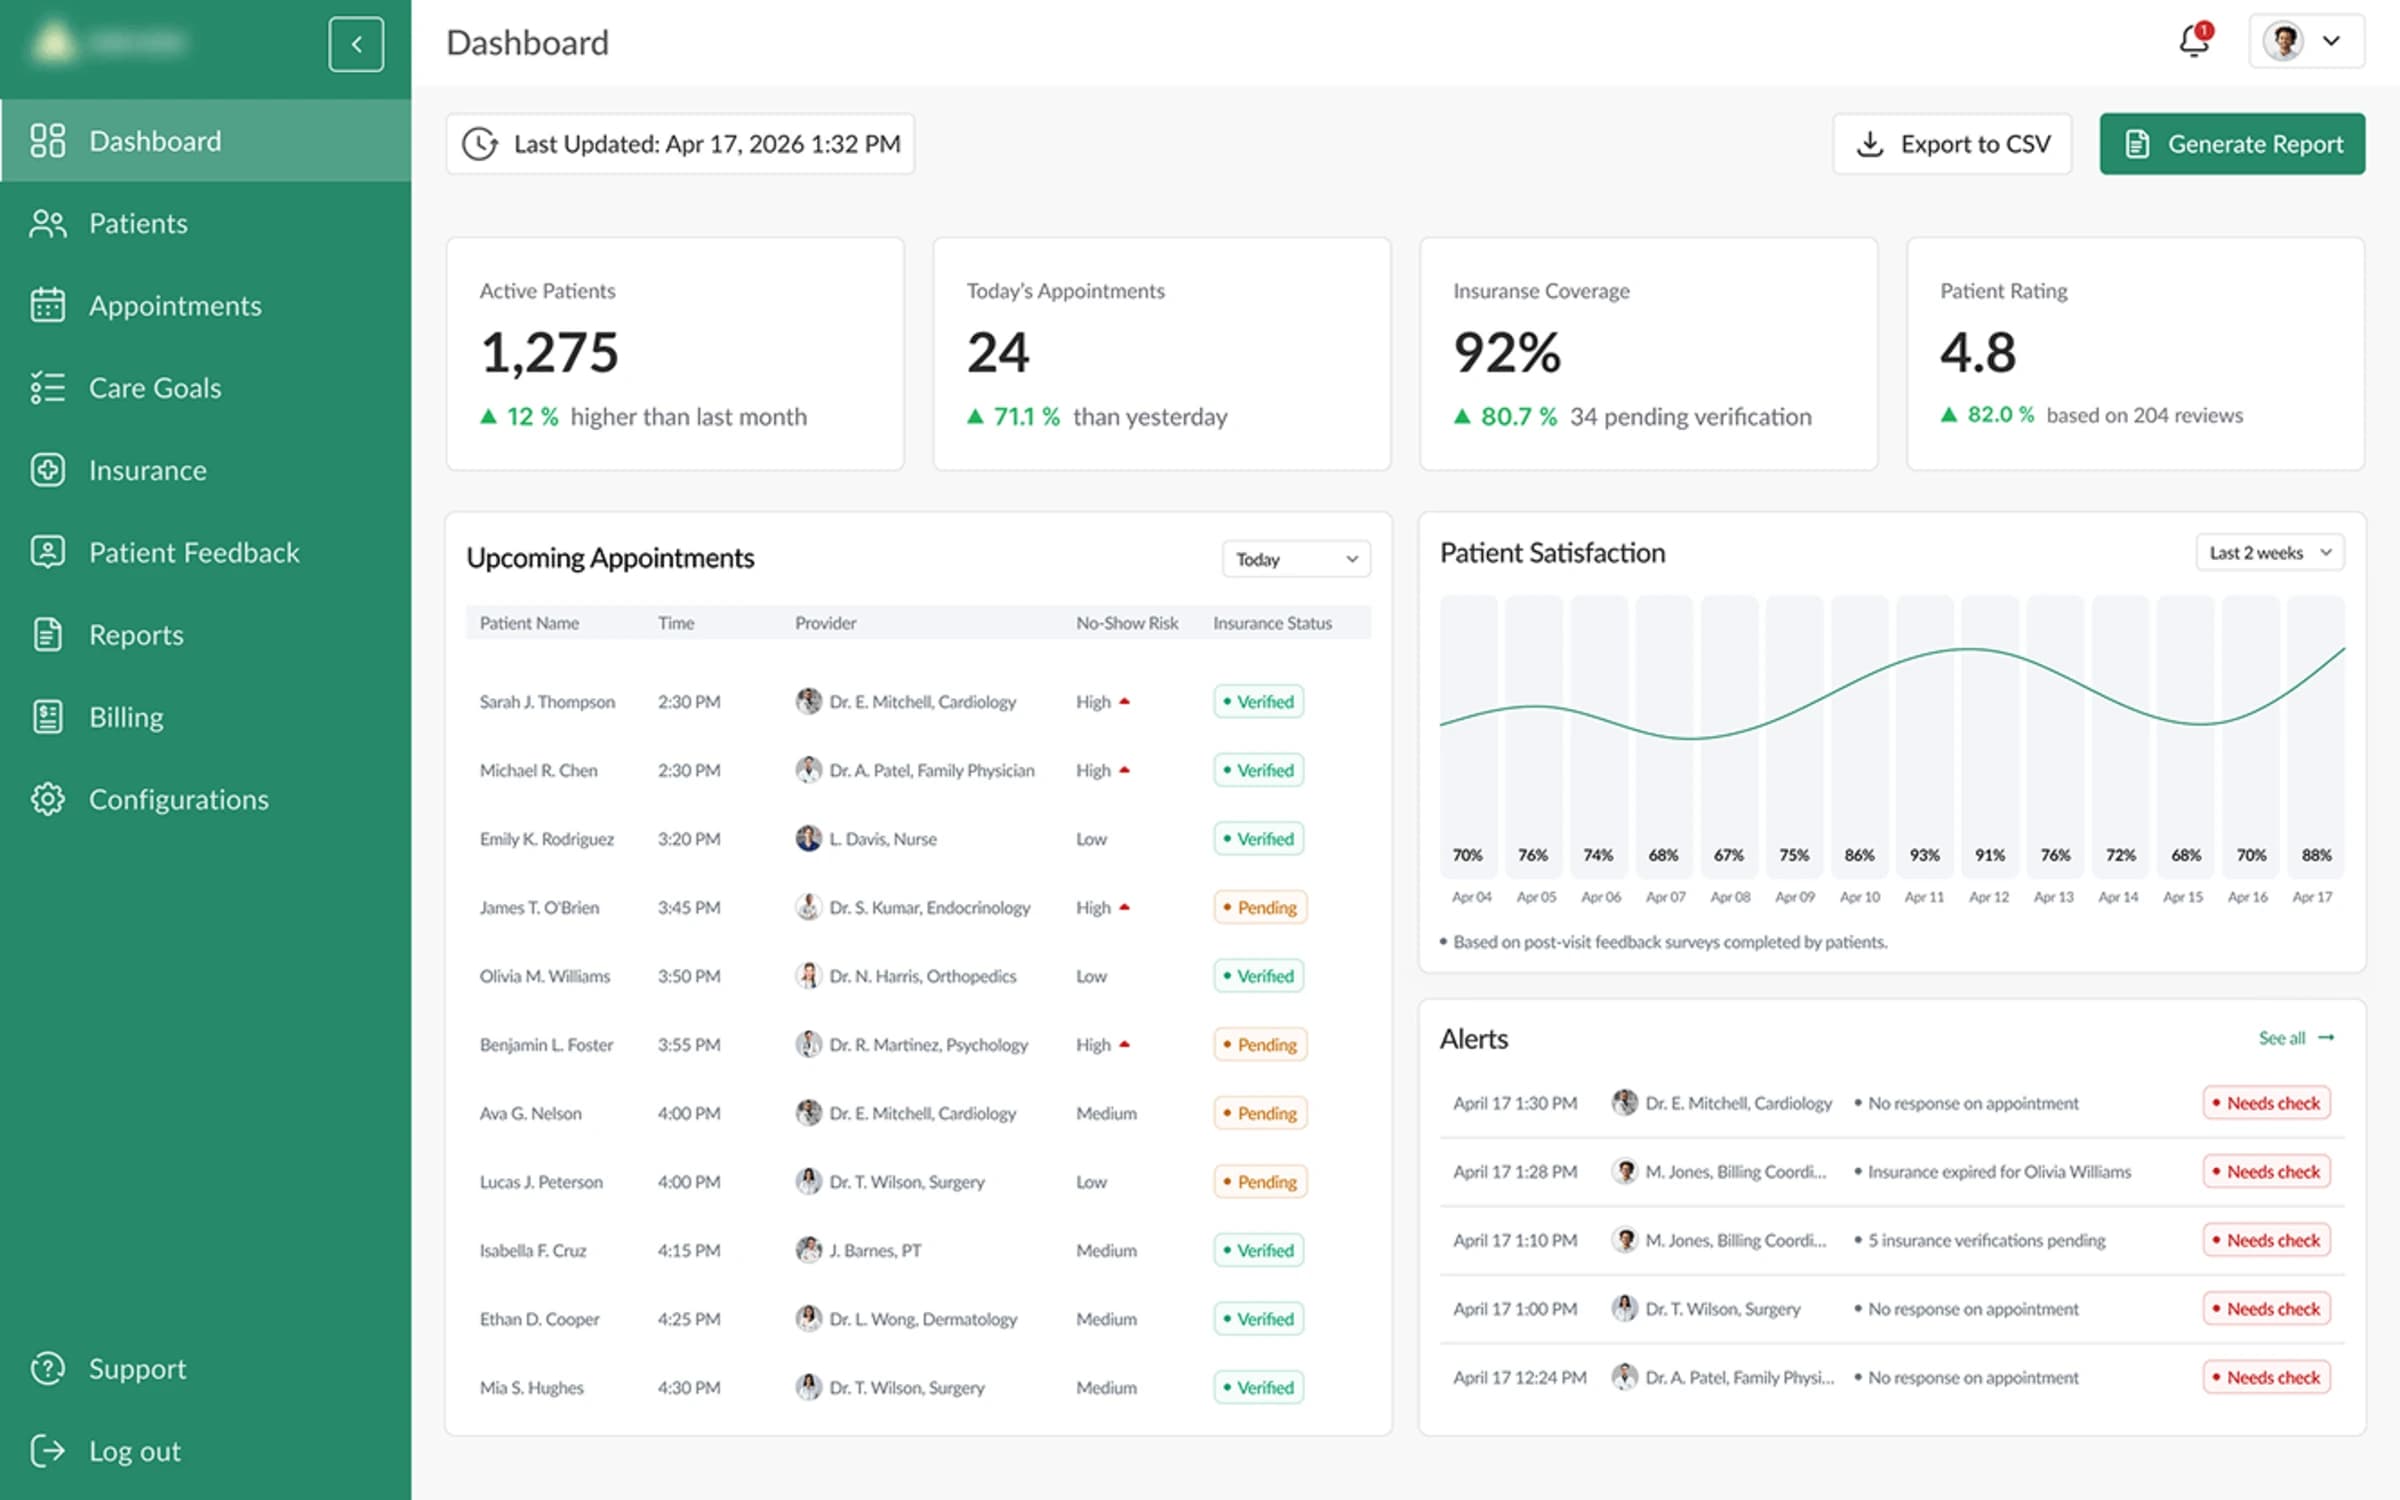Viewport: 2400px width, 1500px height.
Task: Select Reports in the sidebar
Action: pos(205,635)
